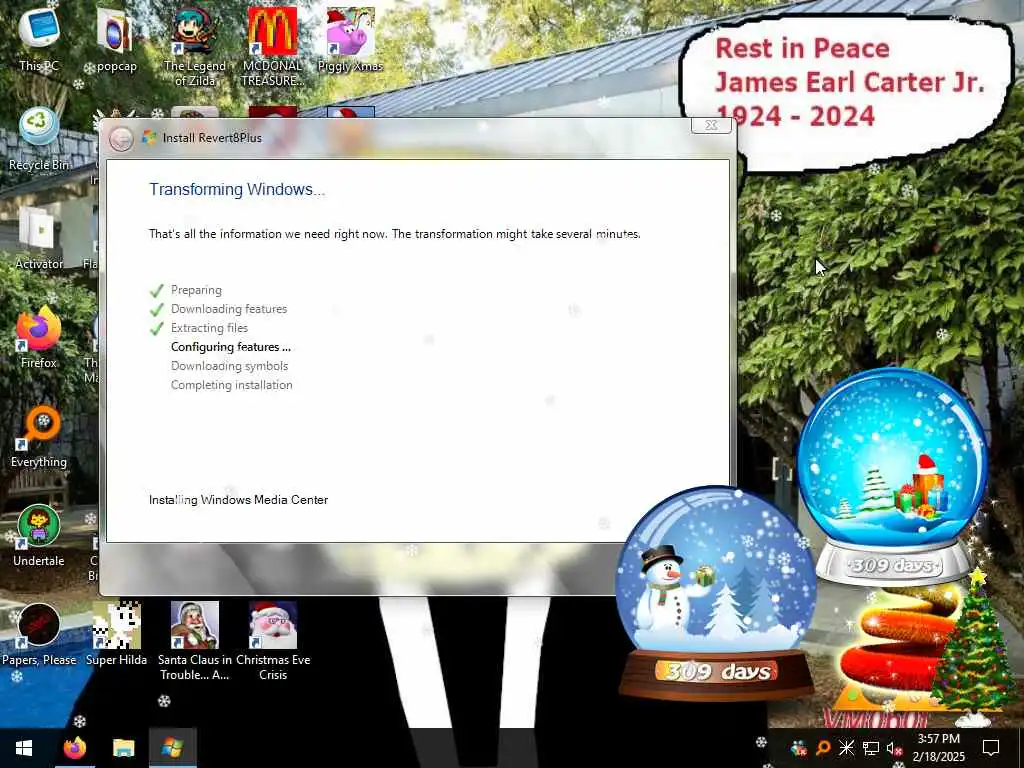This screenshot has width=1024, height=768.
Task: Click the muted volume tray icon
Action: tap(895, 748)
